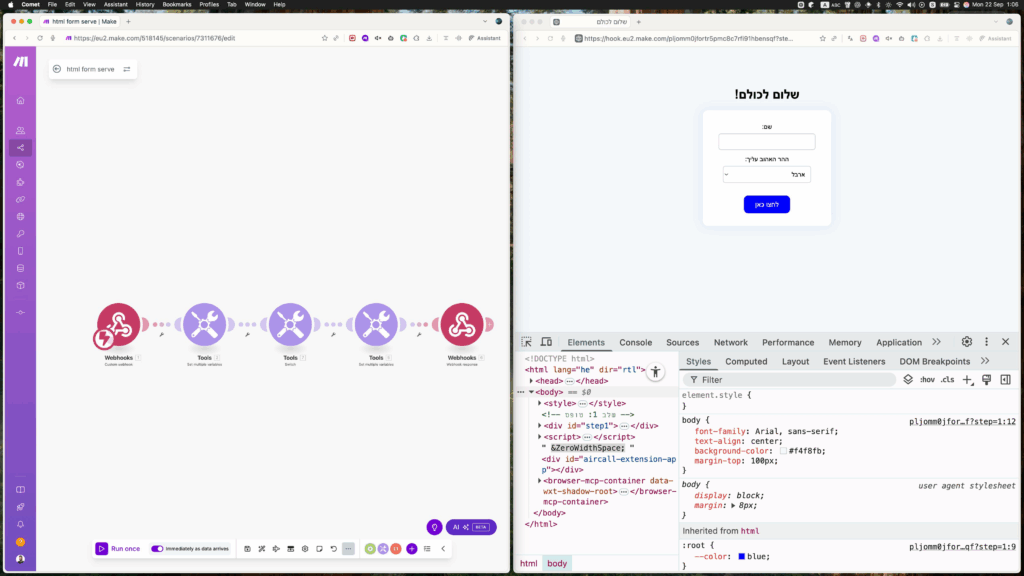This screenshot has height=576, width=1024.
Task: Toggle the device toolbar in DevTools
Action: pos(546,342)
